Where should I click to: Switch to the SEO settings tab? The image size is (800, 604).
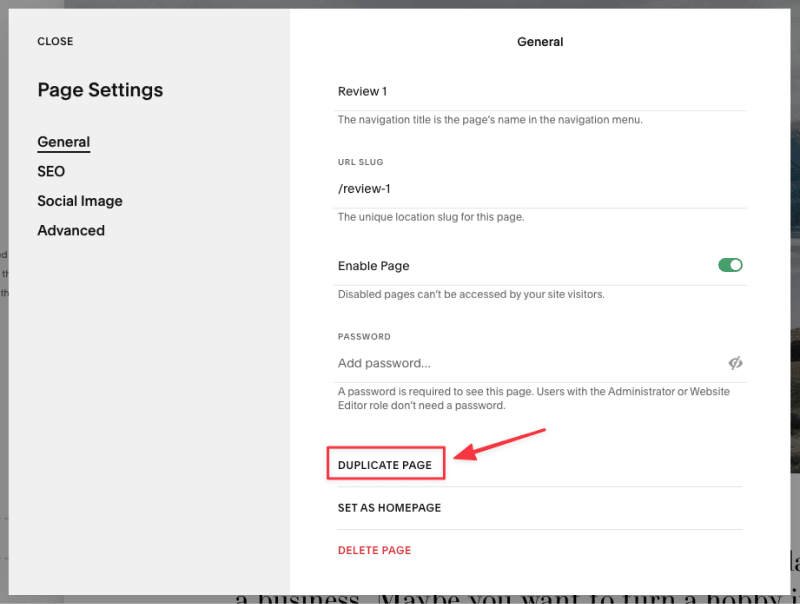50,171
